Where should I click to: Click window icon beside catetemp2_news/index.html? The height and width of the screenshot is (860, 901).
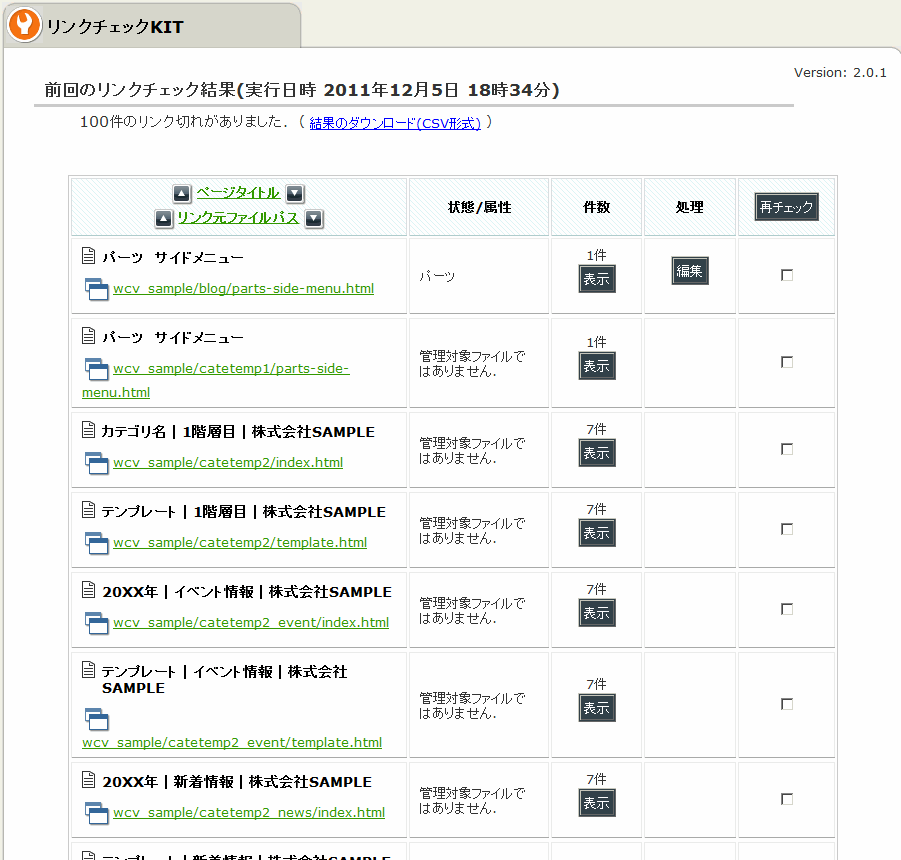(96, 813)
